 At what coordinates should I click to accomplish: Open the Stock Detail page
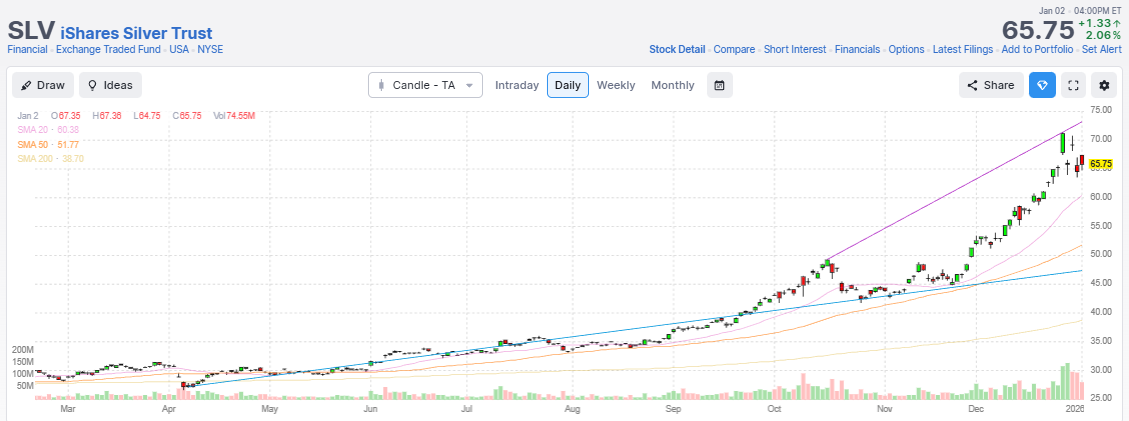click(677, 50)
